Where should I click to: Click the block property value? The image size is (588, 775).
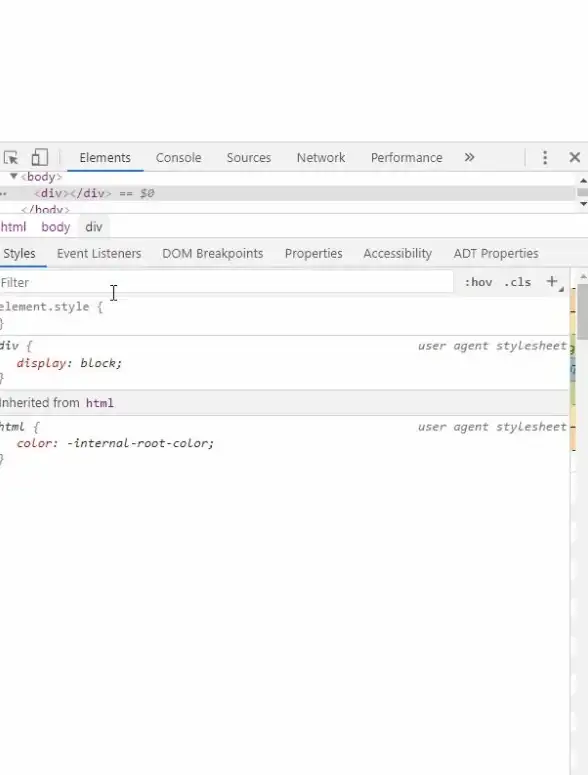pos(98,363)
